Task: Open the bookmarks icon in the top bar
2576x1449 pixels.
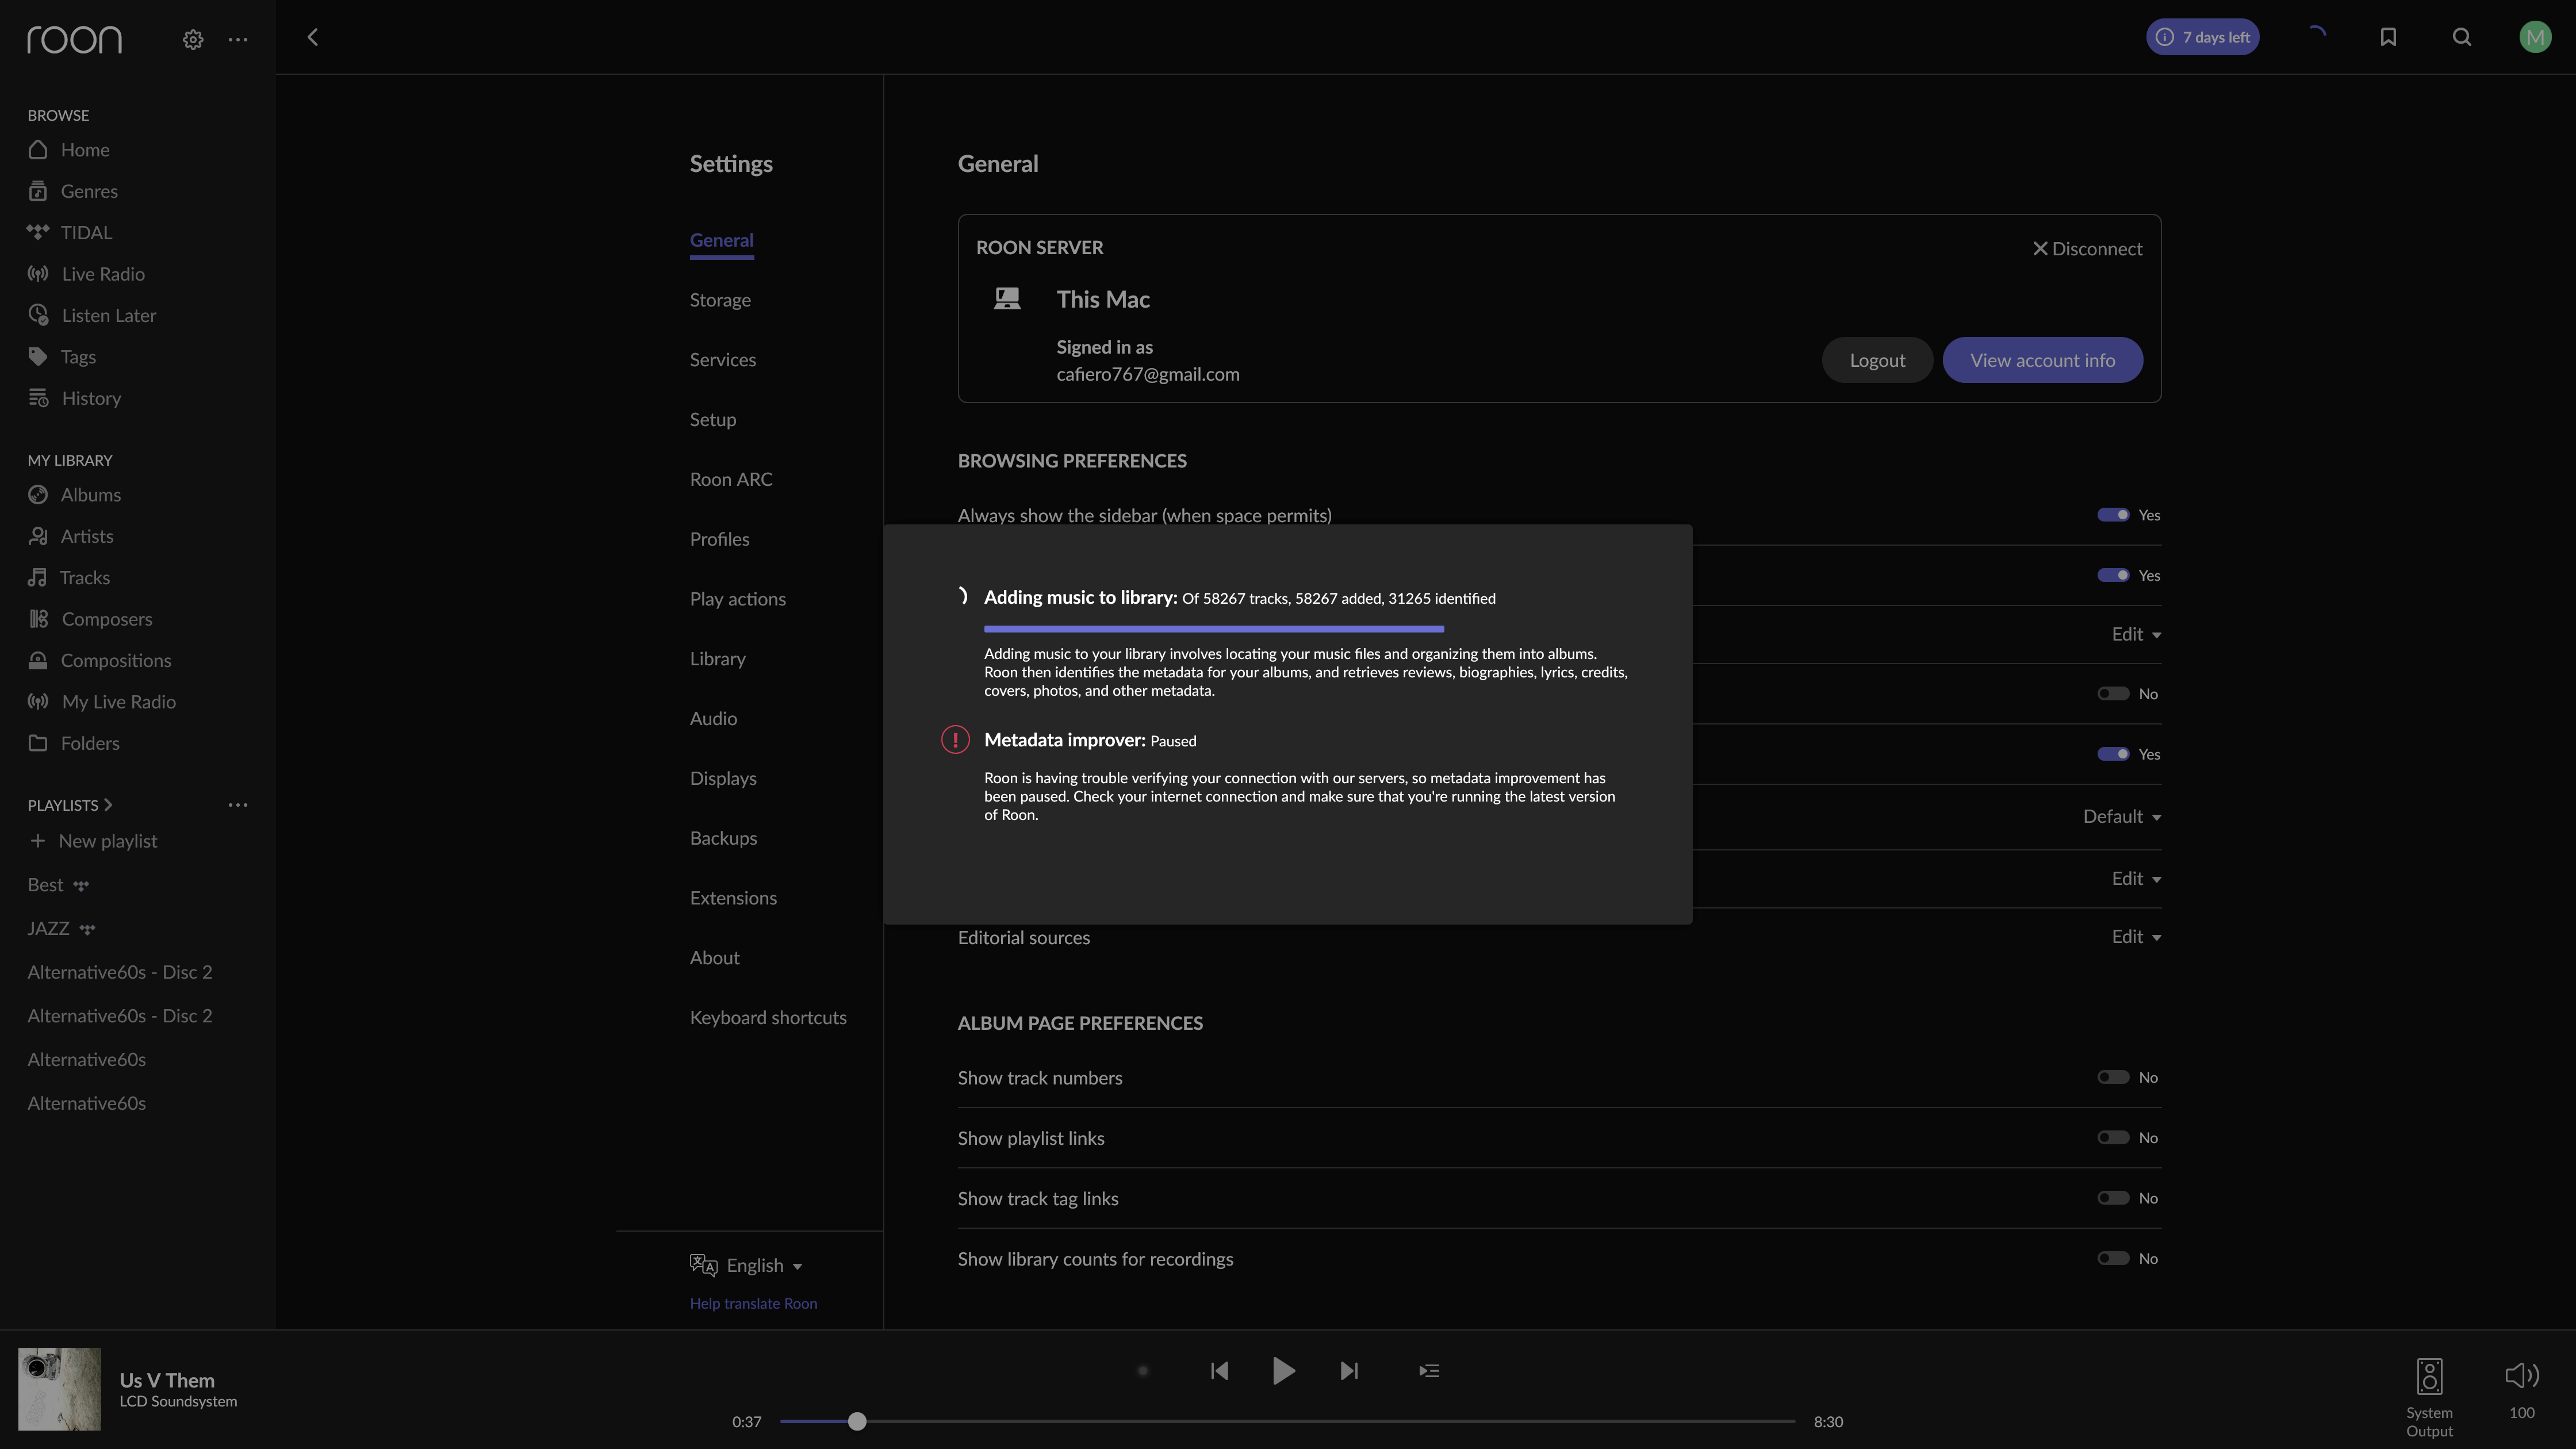Action: [x=2388, y=37]
